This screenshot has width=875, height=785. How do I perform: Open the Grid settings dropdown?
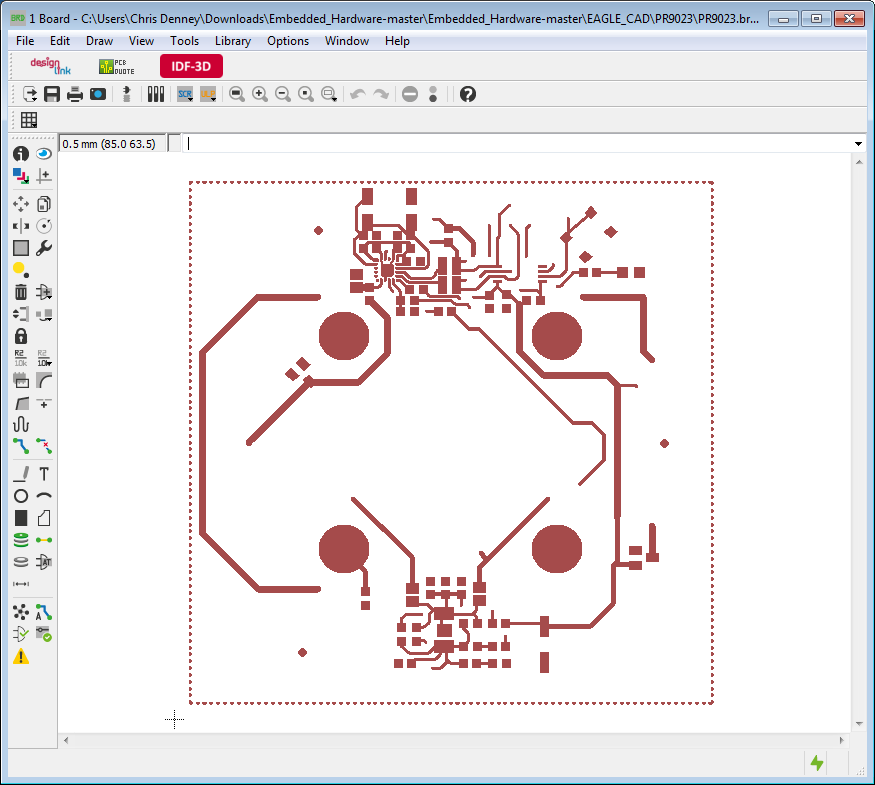point(29,120)
